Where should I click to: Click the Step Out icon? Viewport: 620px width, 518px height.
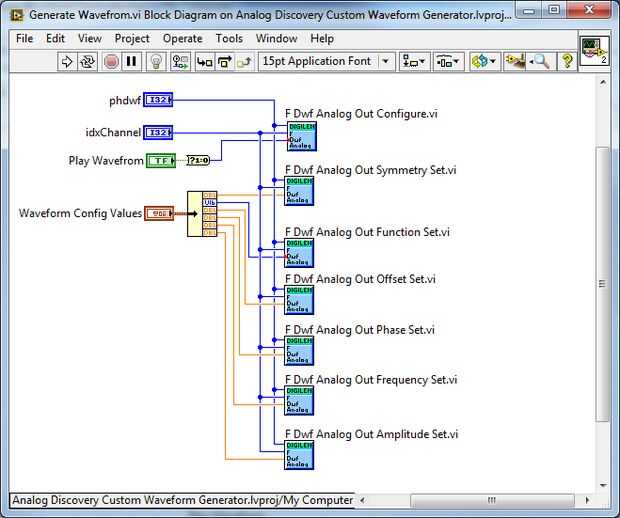click(x=244, y=62)
